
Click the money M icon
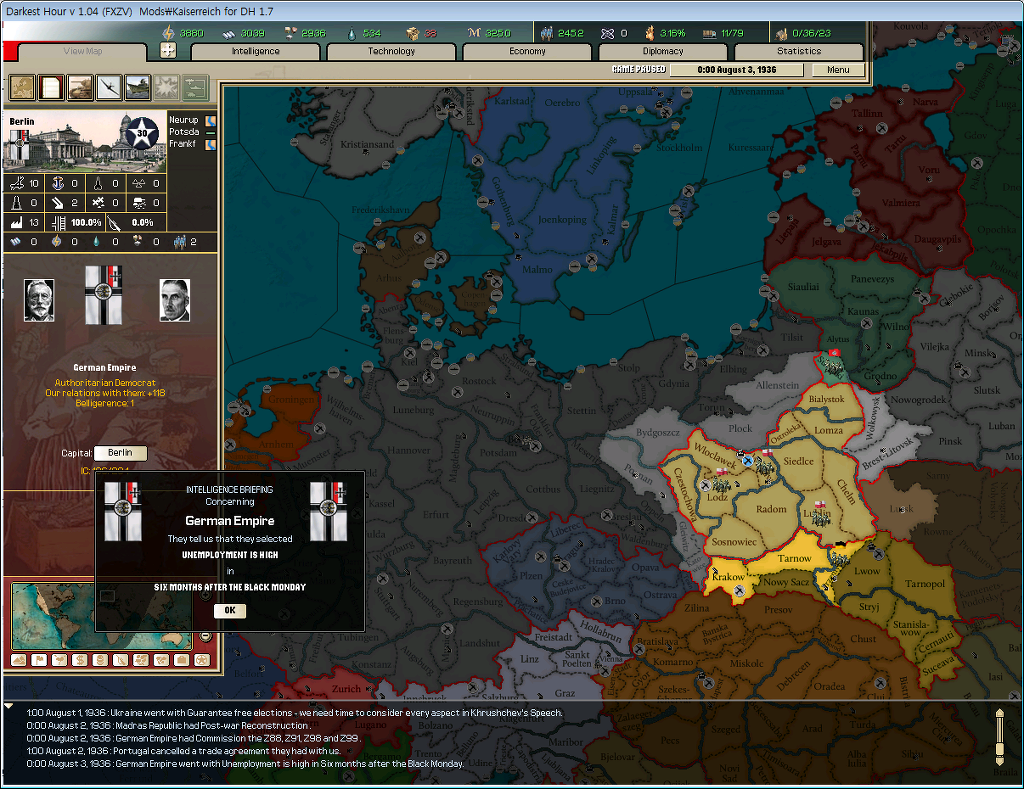point(474,33)
